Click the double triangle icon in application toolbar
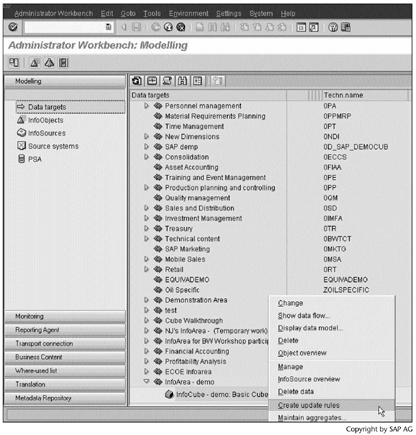 point(49,63)
